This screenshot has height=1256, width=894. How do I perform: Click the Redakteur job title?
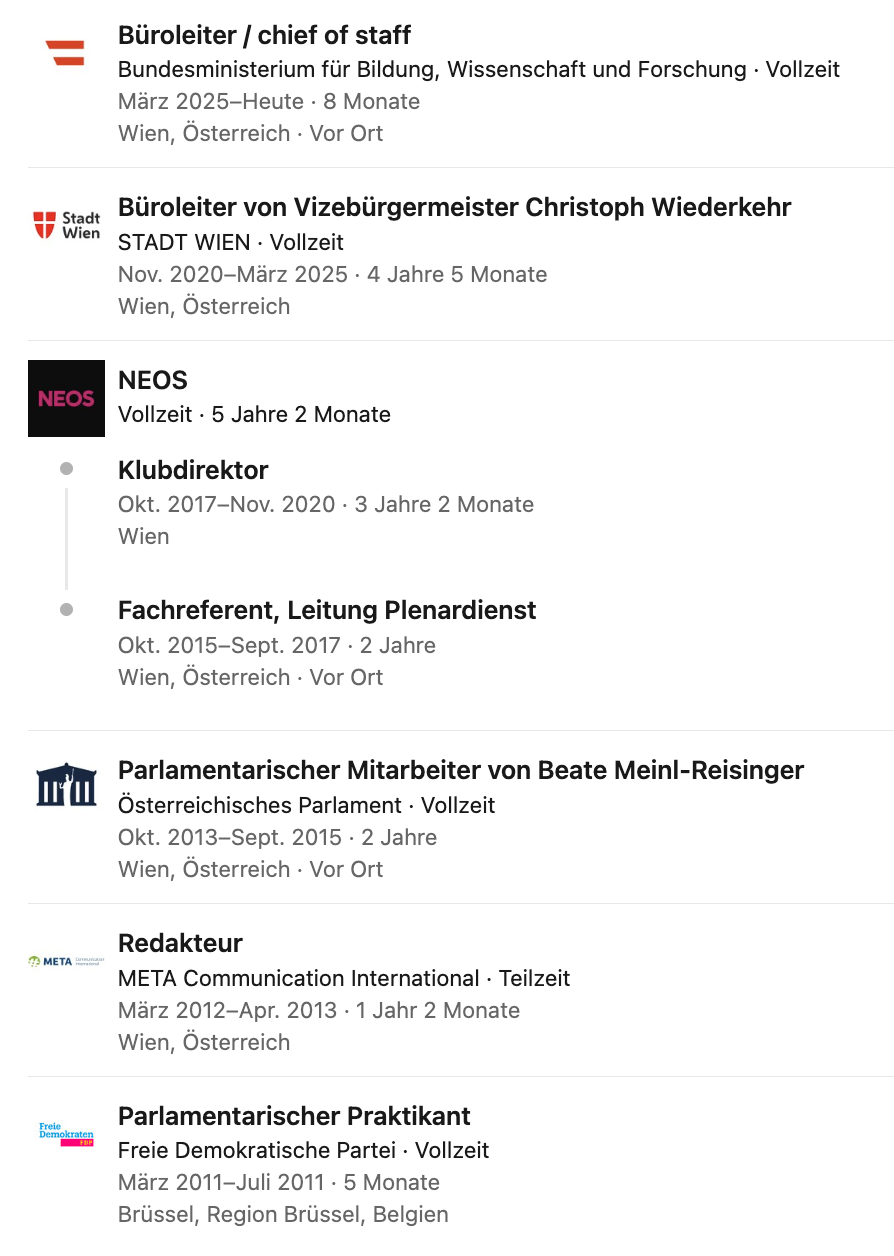click(x=180, y=943)
